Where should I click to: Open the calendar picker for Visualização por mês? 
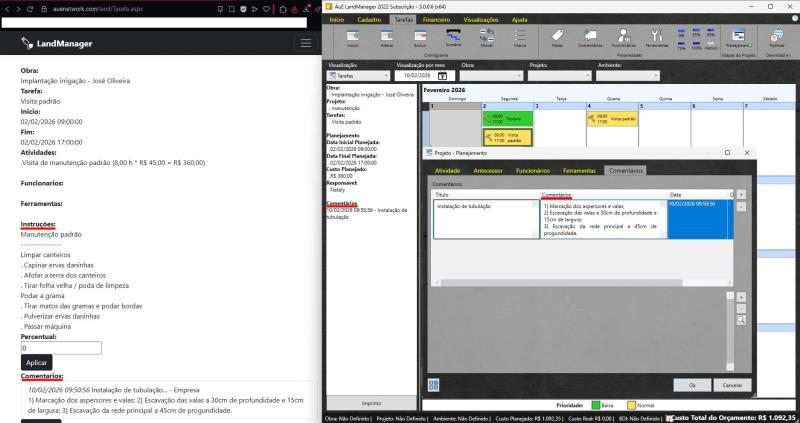[x=442, y=75]
